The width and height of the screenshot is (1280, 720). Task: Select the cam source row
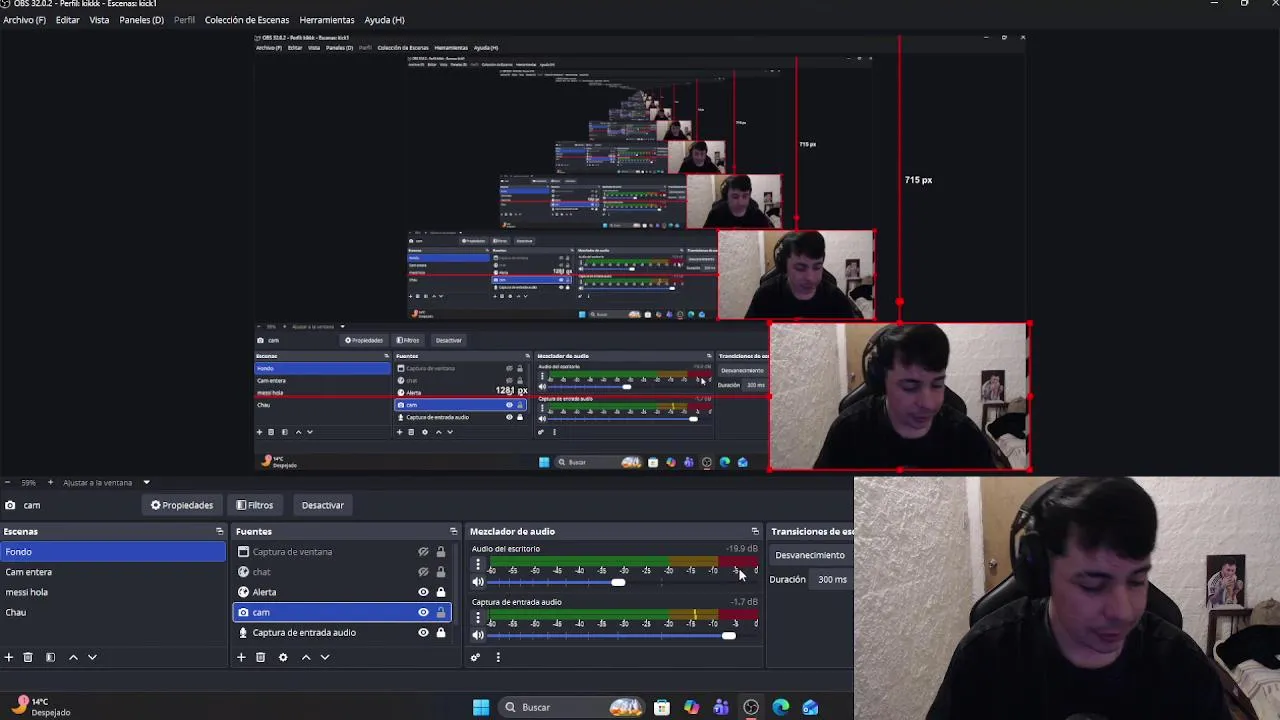342,612
